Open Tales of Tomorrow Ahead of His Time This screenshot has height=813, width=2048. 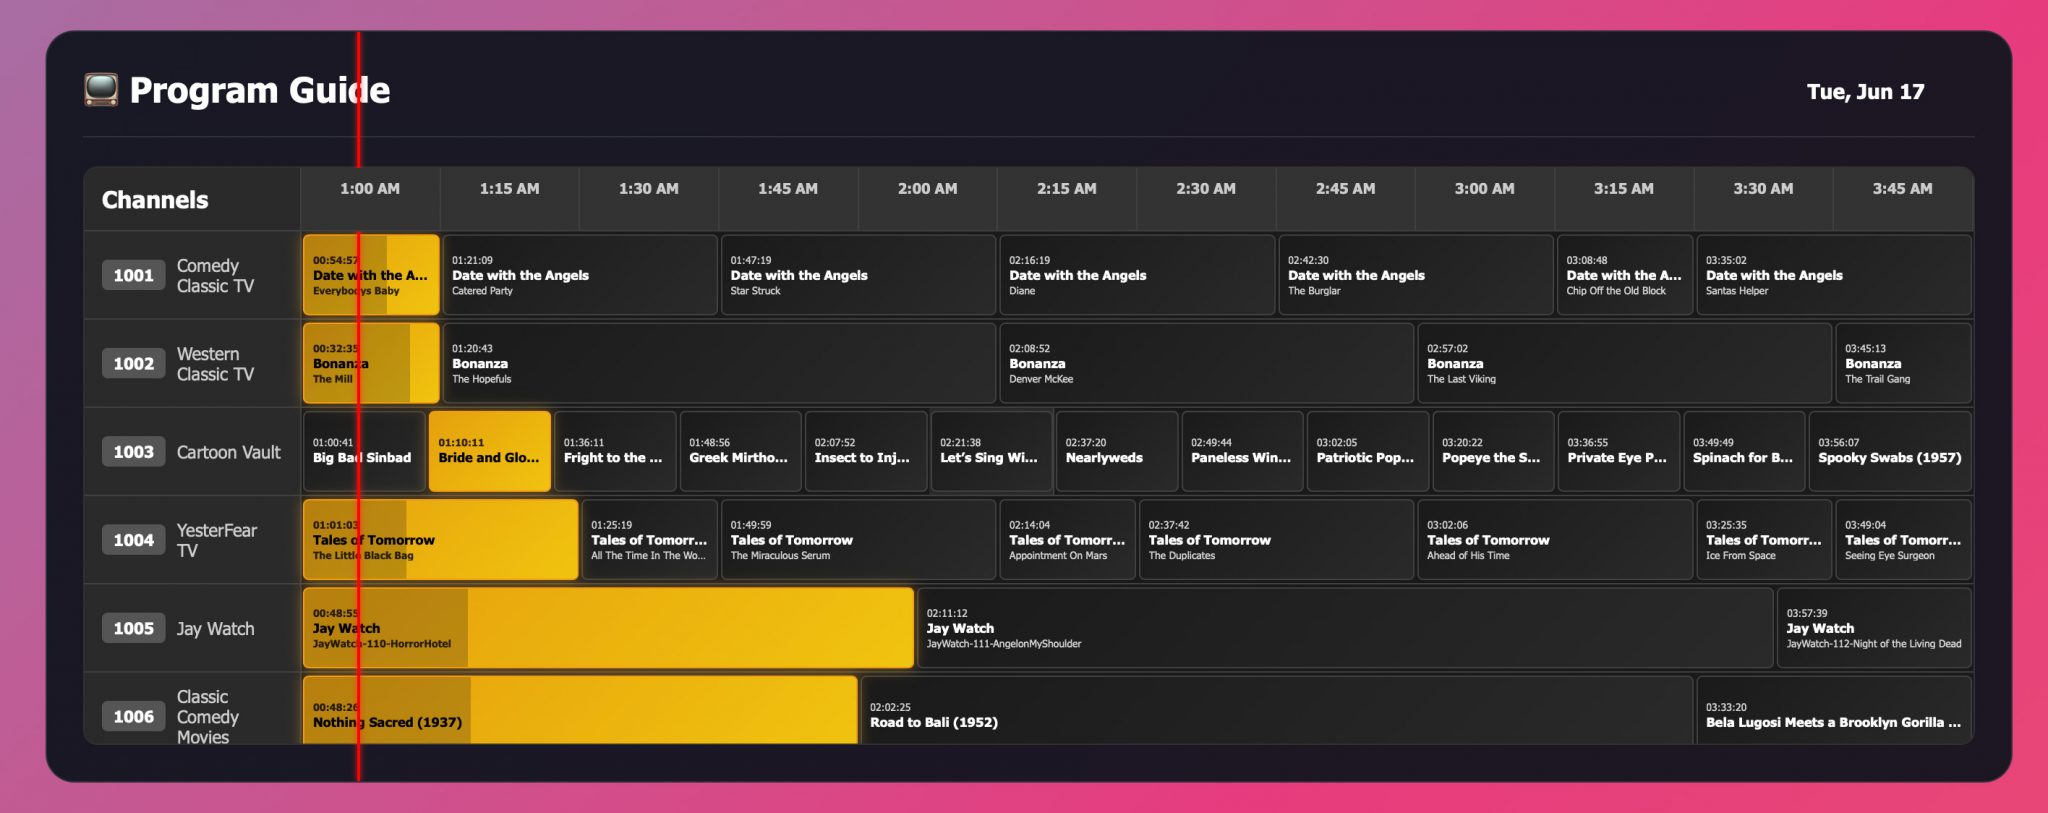(1555, 540)
